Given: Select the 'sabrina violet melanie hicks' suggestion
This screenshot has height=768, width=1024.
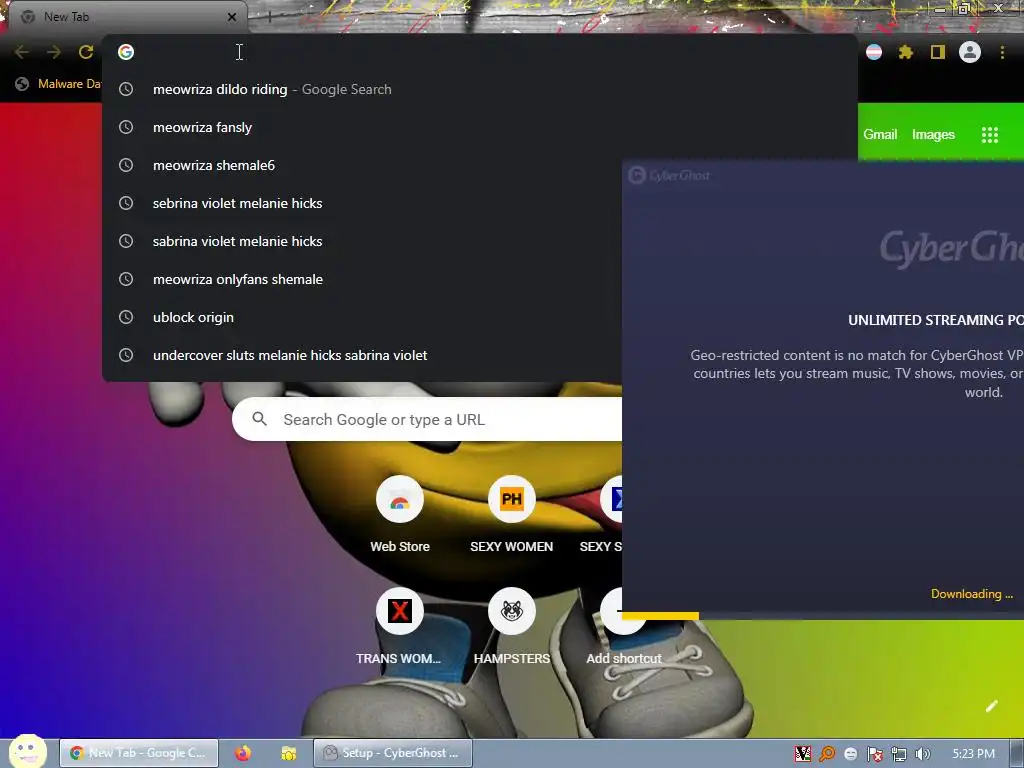Looking at the screenshot, I should pyautogui.click(x=362, y=242).
